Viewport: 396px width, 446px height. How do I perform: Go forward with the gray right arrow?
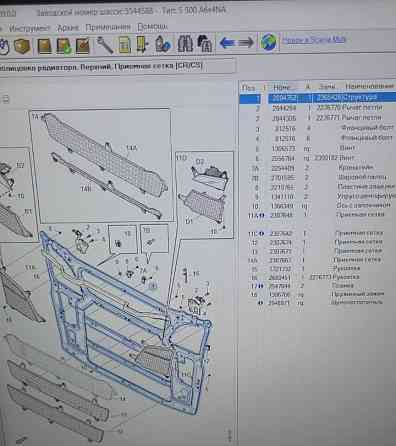(x=246, y=42)
